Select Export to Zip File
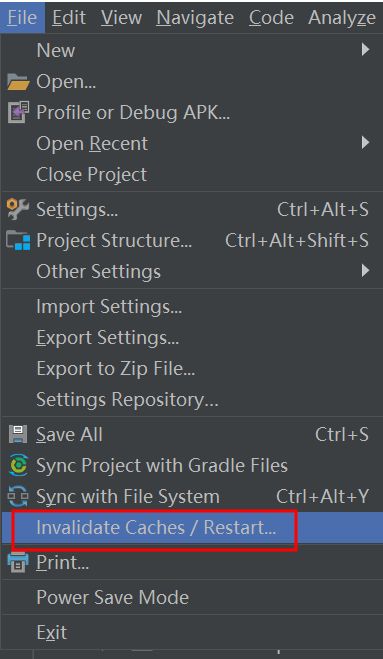The height and width of the screenshot is (659, 383). point(191,369)
